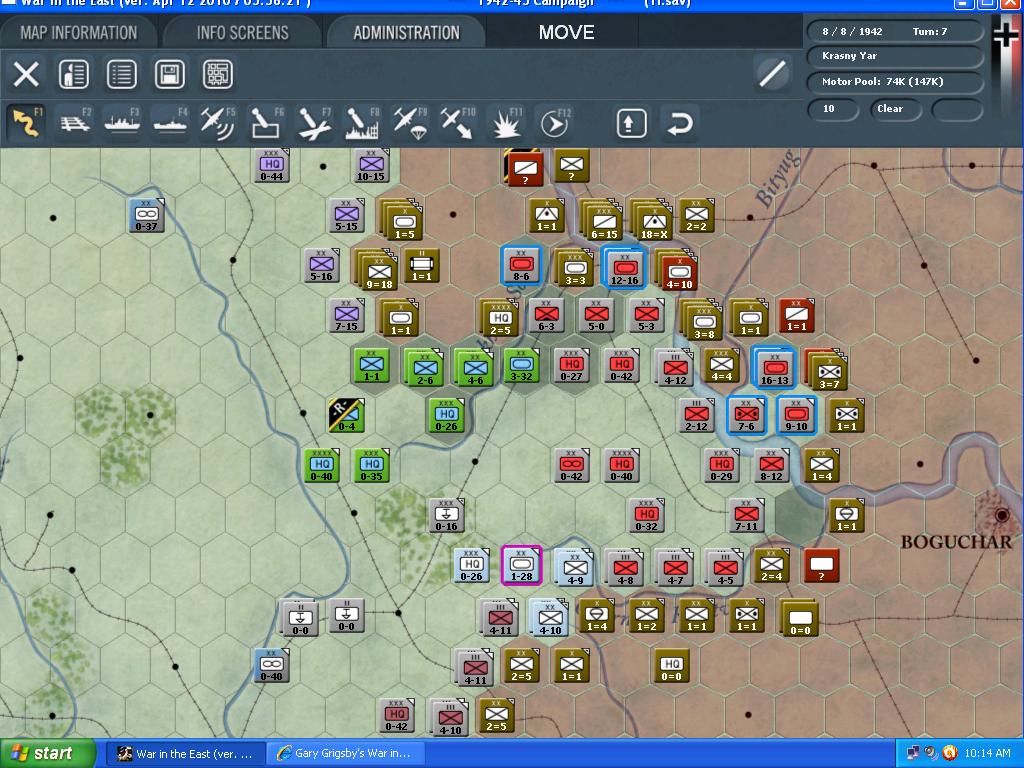
Task: Select the Soviet 6=15 counter stack
Action: pos(602,219)
